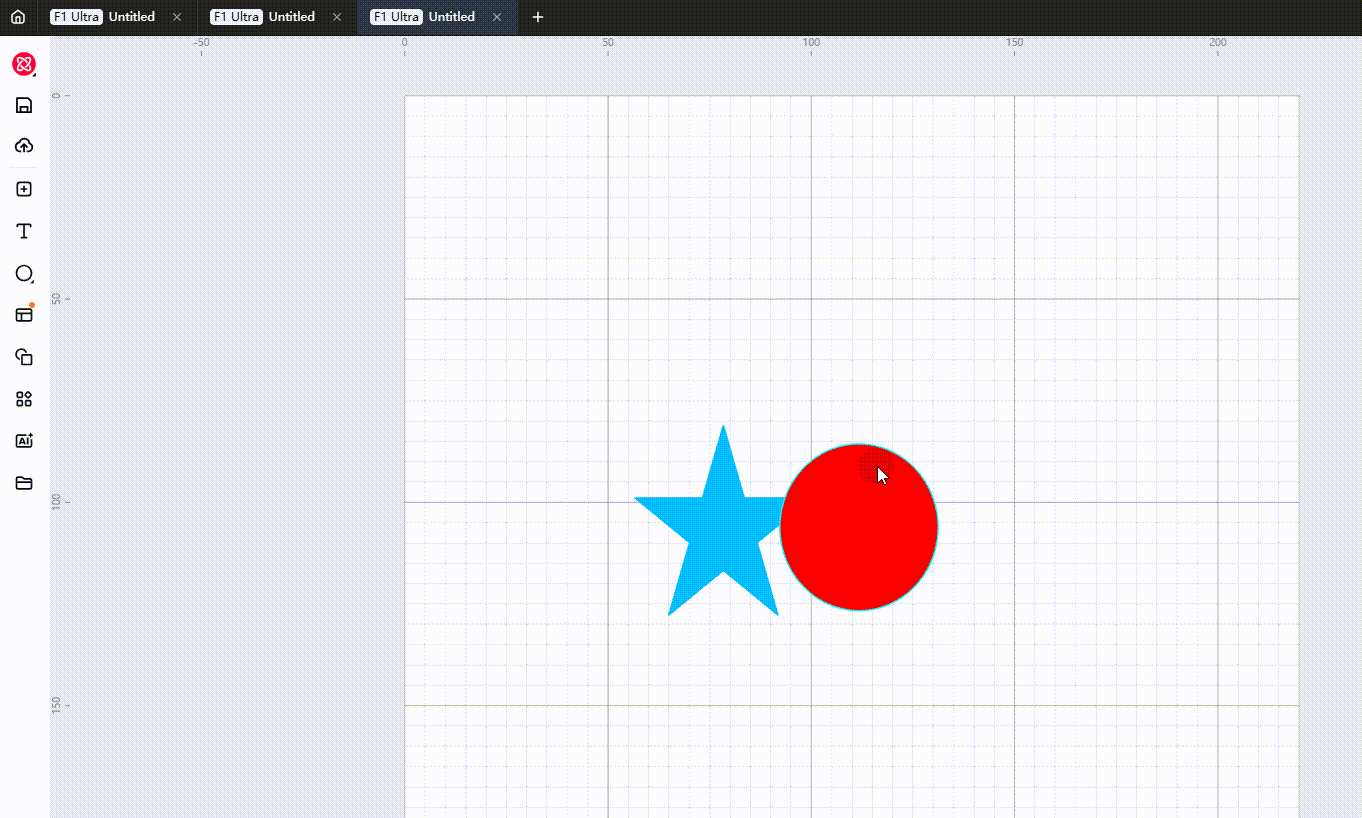The width and height of the screenshot is (1362, 818).
Task: Close the first F1 Ultra Untitled tab
Action: pos(177,17)
